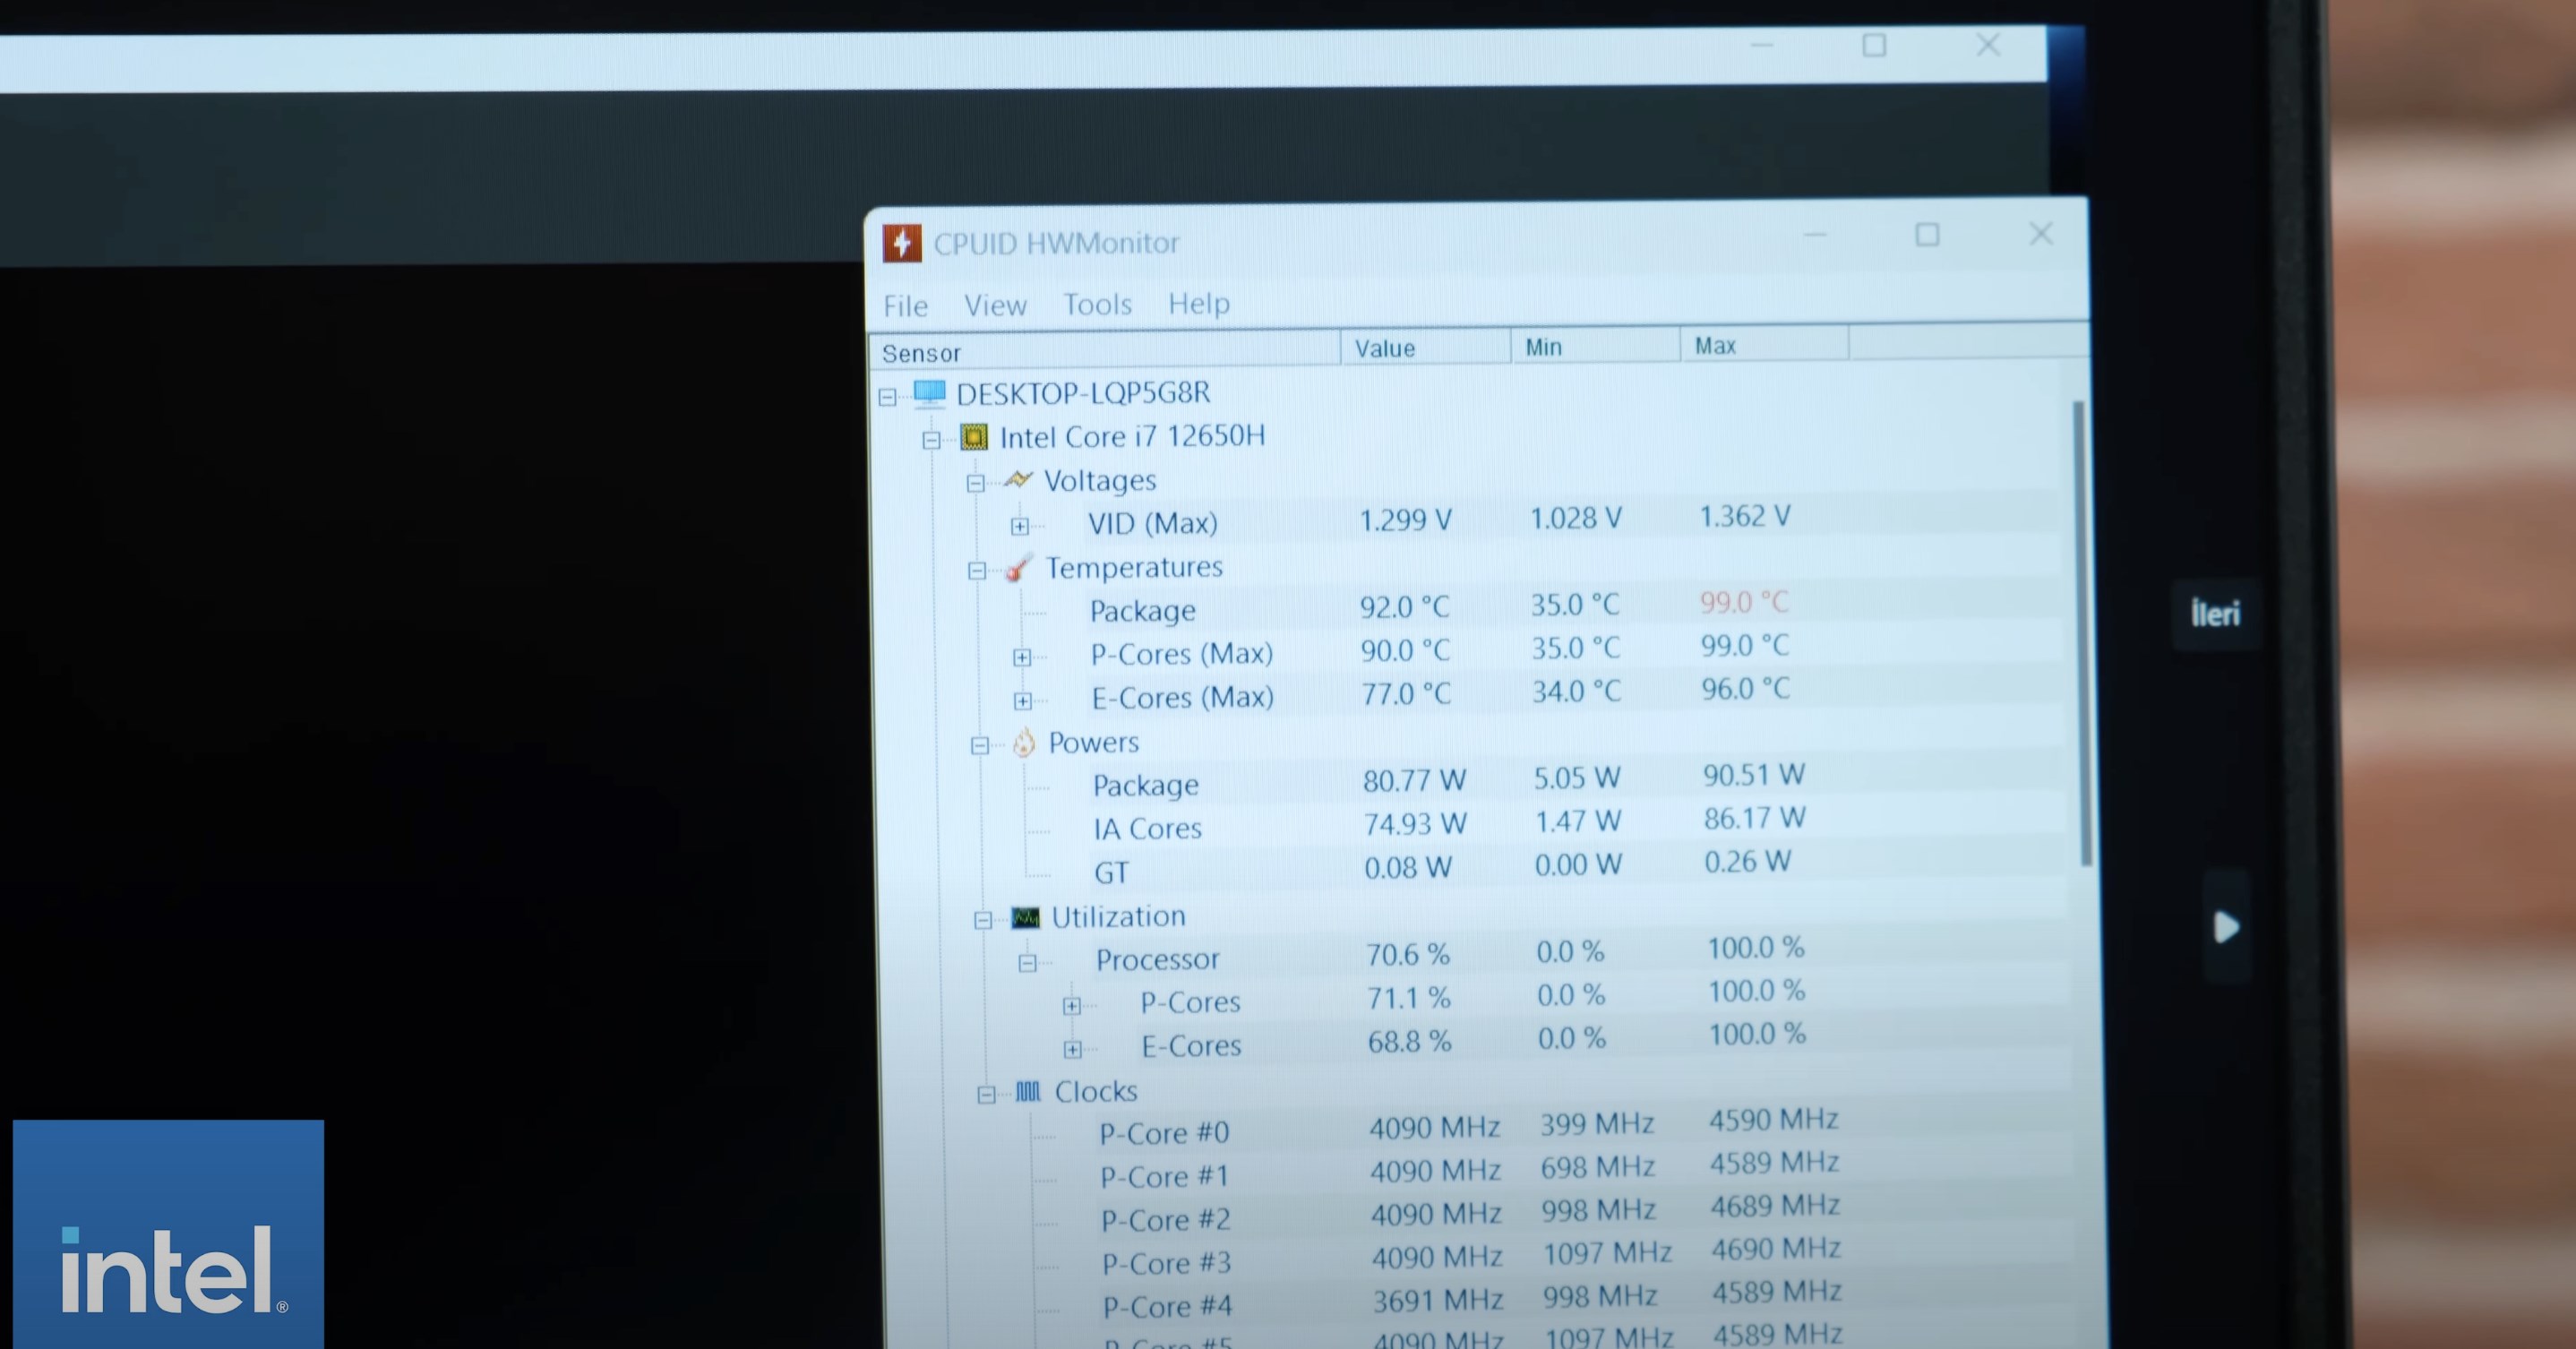Maximize the CPUID HWMonitor window

1927,235
